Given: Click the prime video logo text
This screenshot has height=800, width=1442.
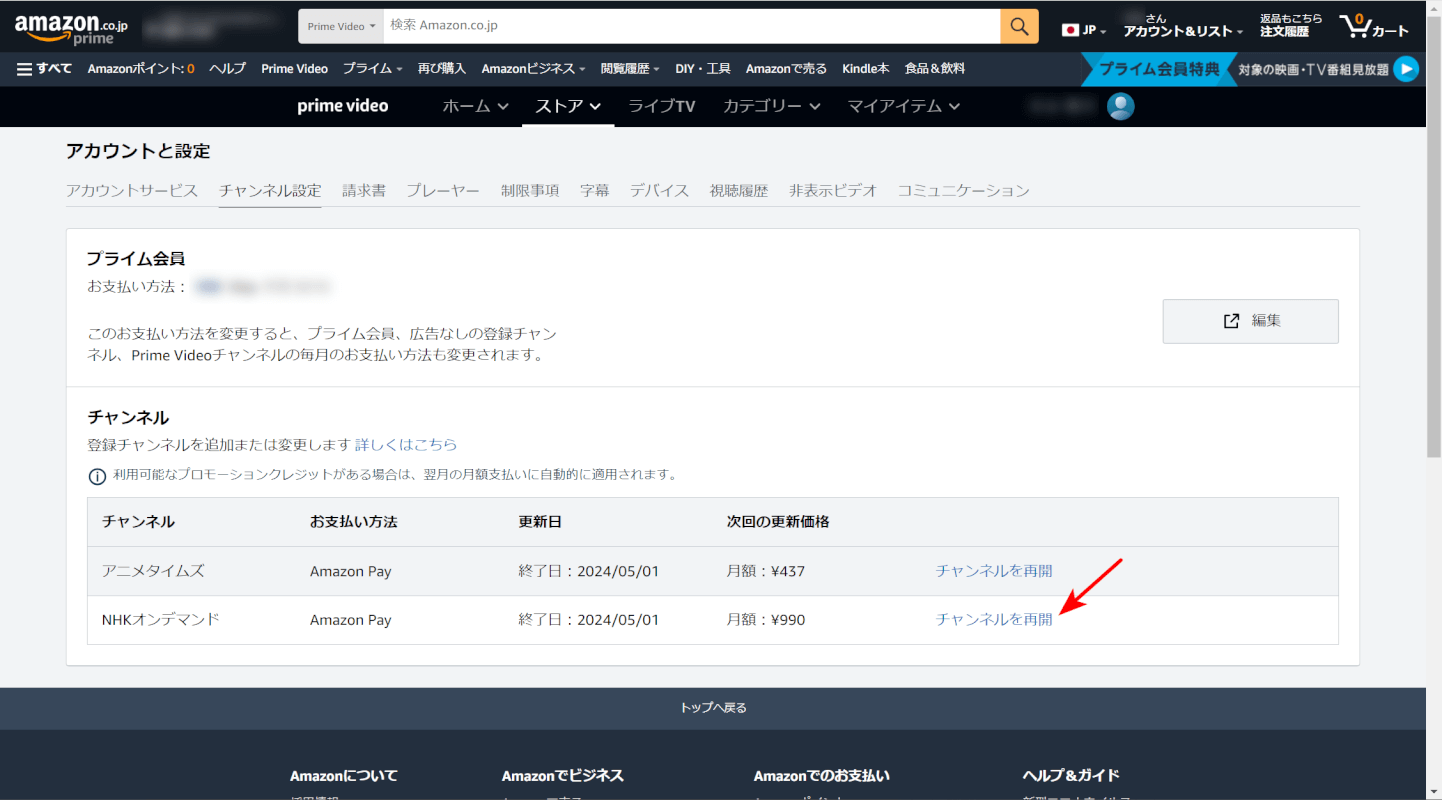Looking at the screenshot, I should click(343, 106).
